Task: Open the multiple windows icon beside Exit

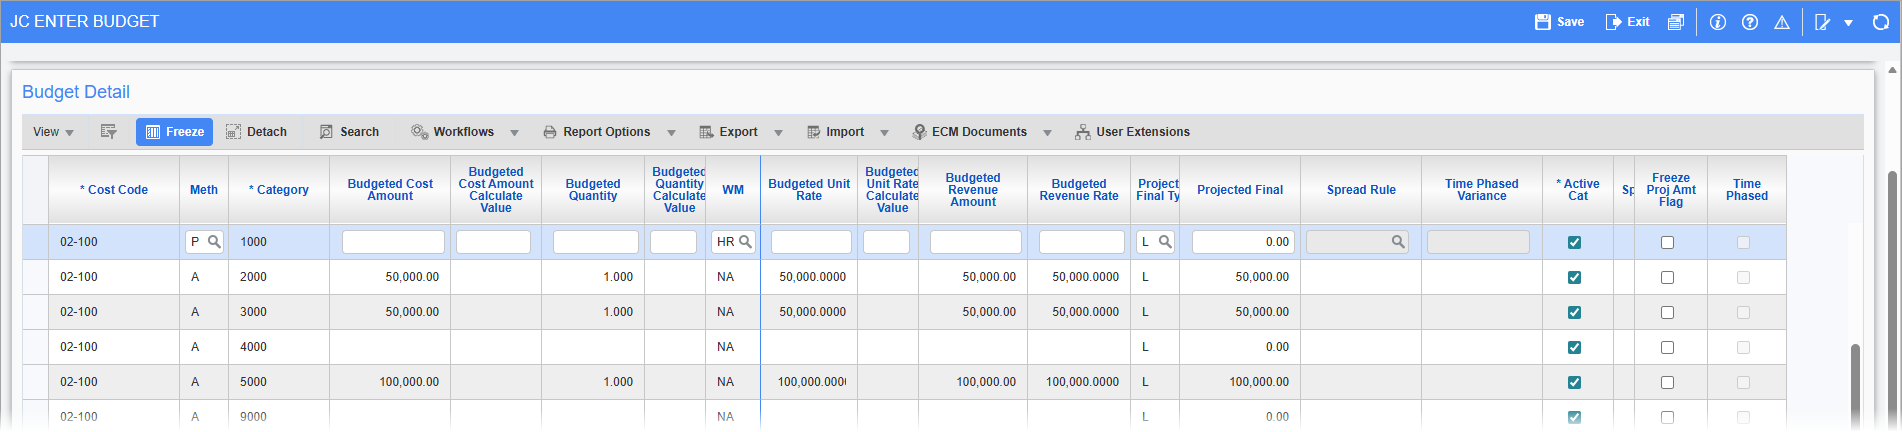Action: (x=1676, y=22)
